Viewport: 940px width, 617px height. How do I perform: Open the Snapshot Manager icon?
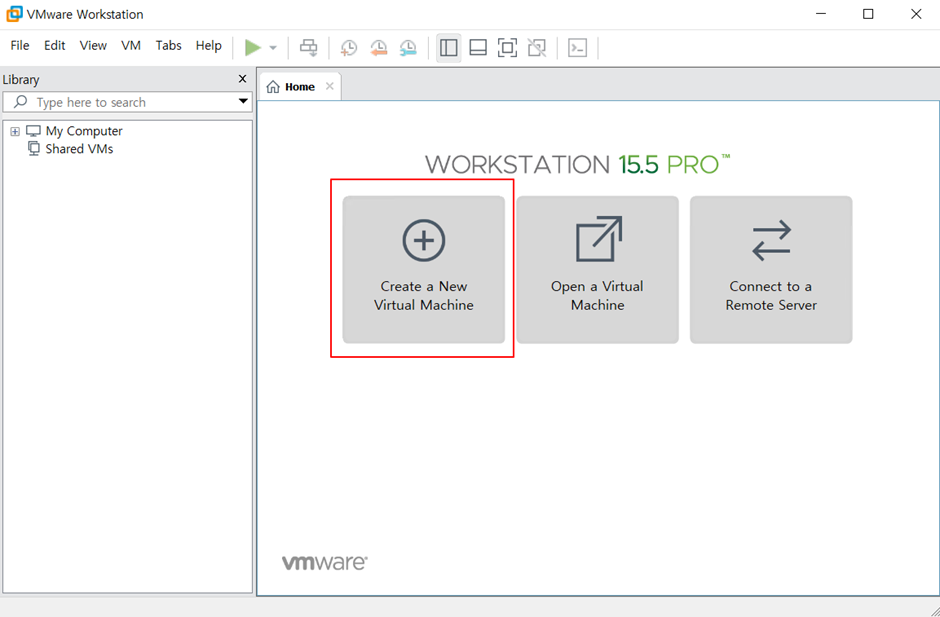[x=408, y=48]
